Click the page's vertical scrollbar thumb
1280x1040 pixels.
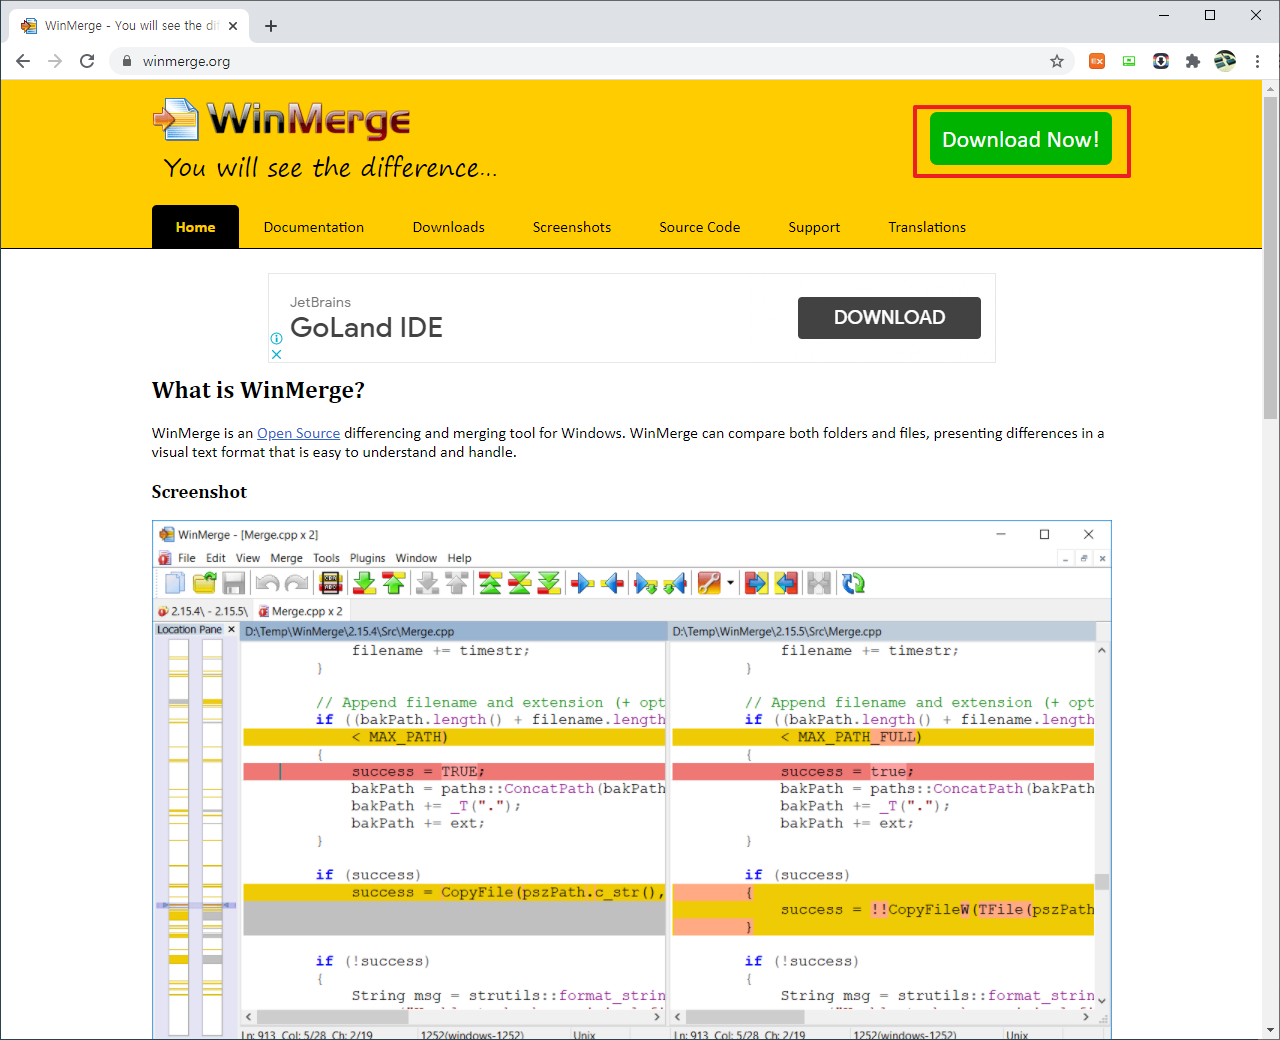pyautogui.click(x=1270, y=258)
